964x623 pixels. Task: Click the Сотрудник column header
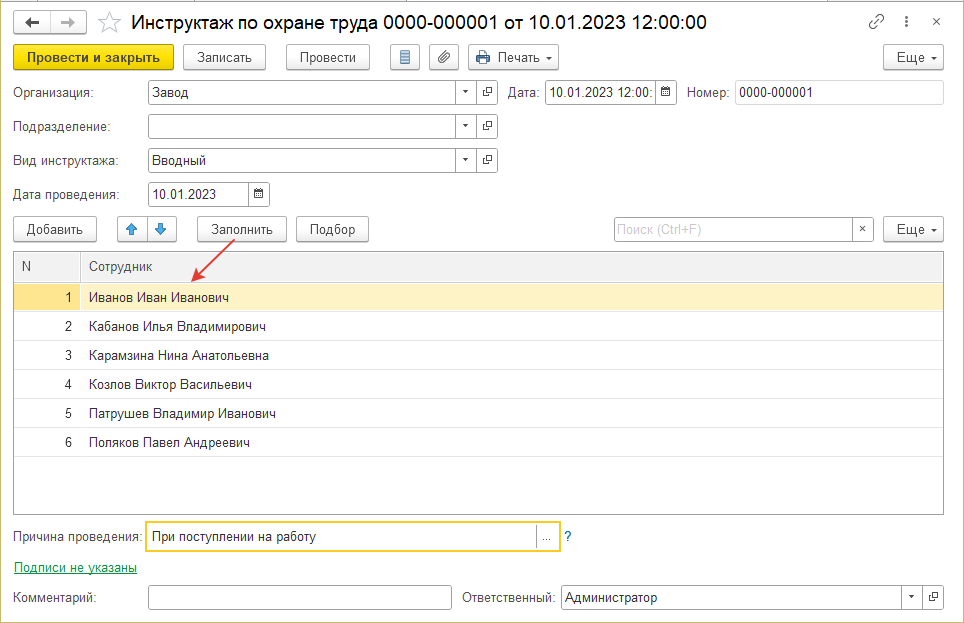512,266
